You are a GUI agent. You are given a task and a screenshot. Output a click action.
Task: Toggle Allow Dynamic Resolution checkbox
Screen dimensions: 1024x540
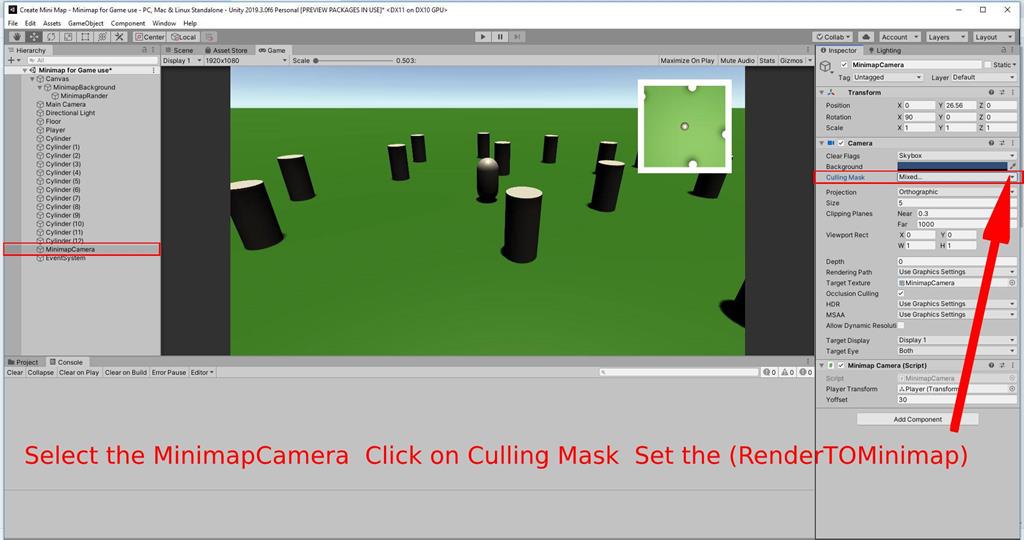[901, 325]
